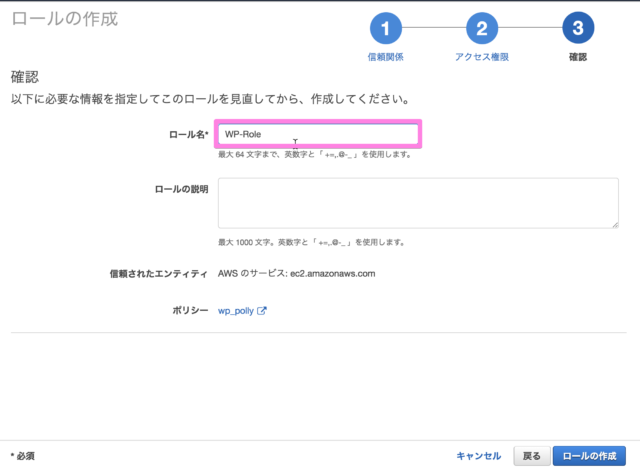The width and height of the screenshot is (640, 471).
Task: Go to the 信頼関係 step label
Action: coord(386,57)
